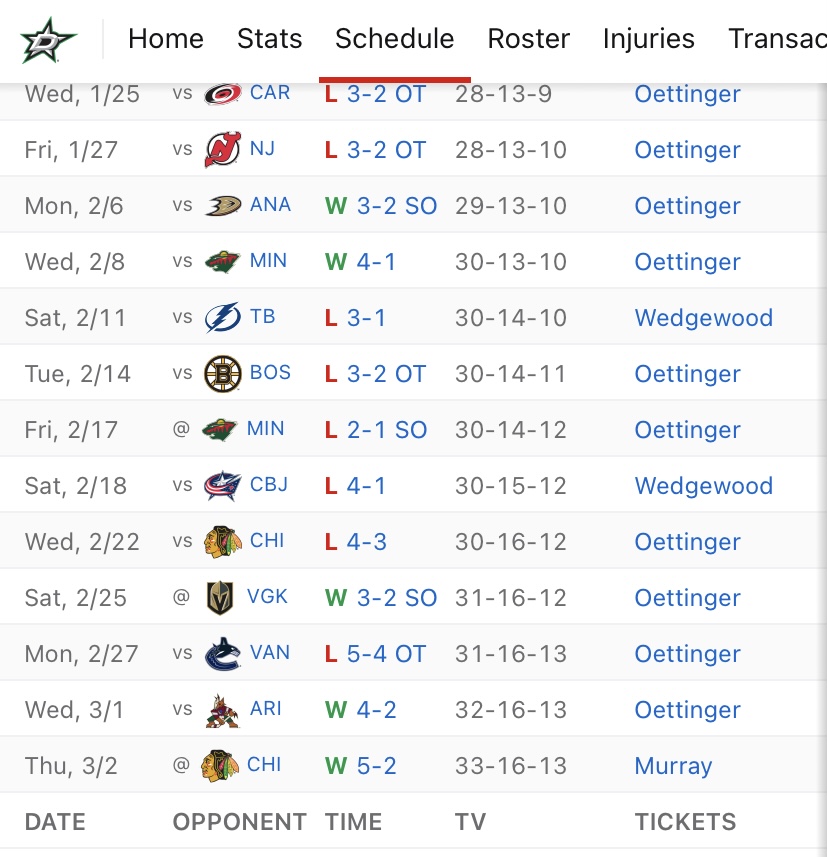The image size is (827, 857).
Task: Open the W 4-1 result versus MIN
Action: 360,262
